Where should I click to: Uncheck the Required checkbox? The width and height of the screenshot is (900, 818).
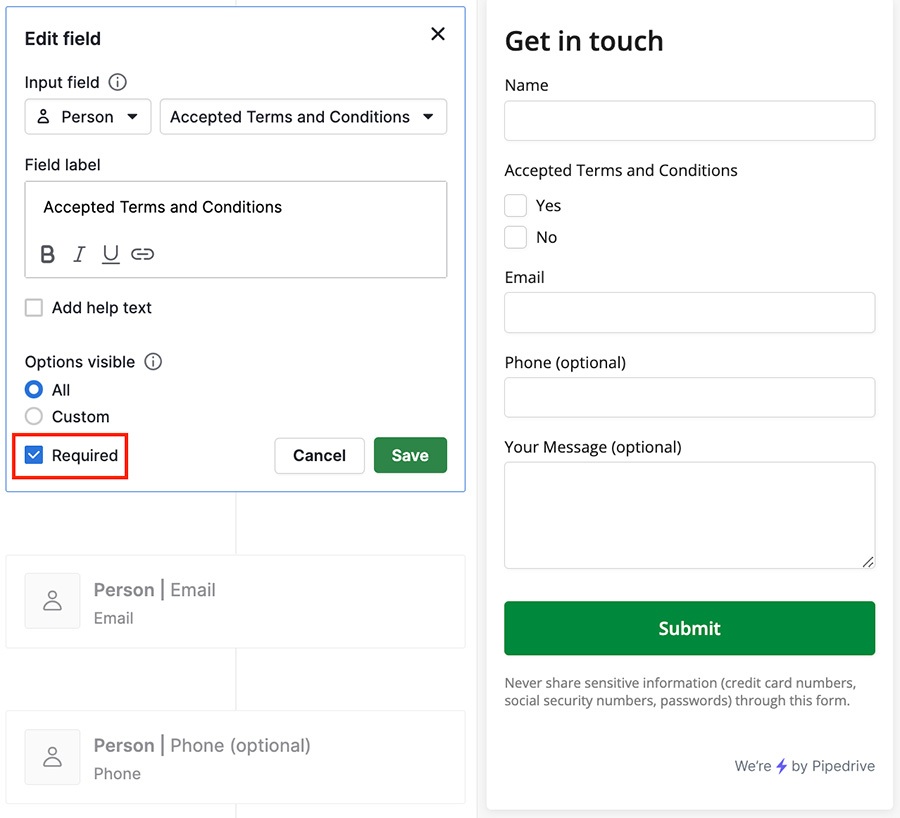[x=34, y=455]
